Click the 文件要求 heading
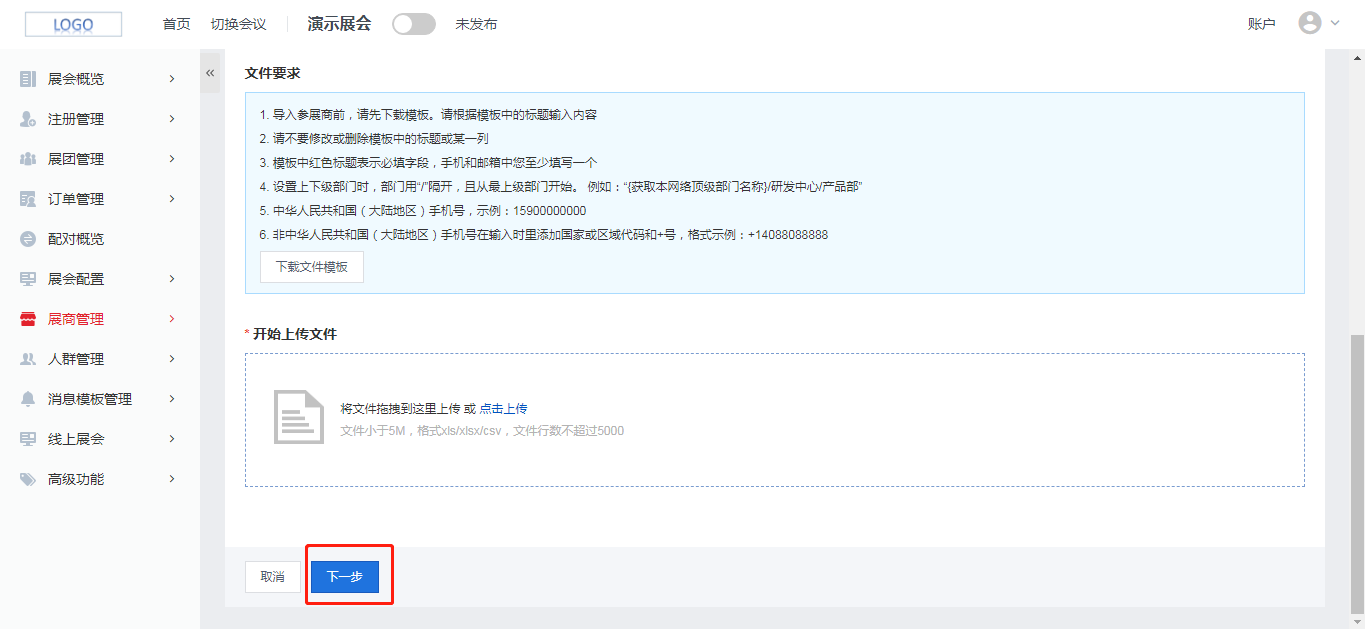Screen dimensions: 1365x629 (x=273, y=73)
